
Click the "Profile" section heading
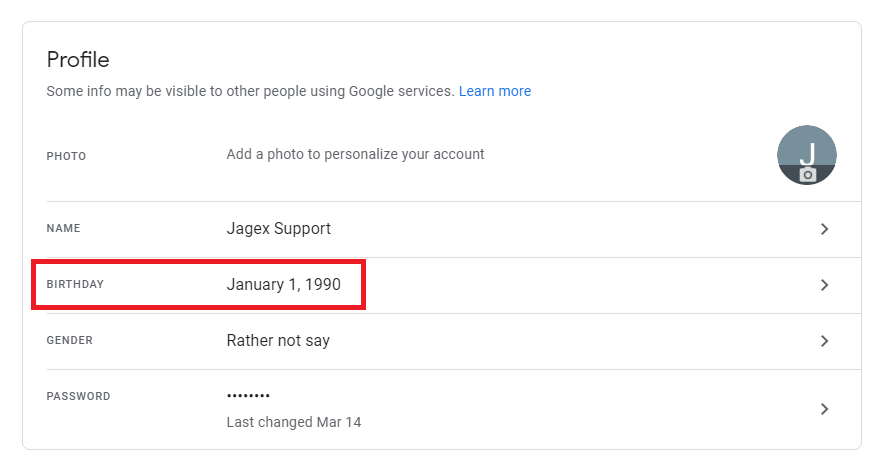point(78,59)
